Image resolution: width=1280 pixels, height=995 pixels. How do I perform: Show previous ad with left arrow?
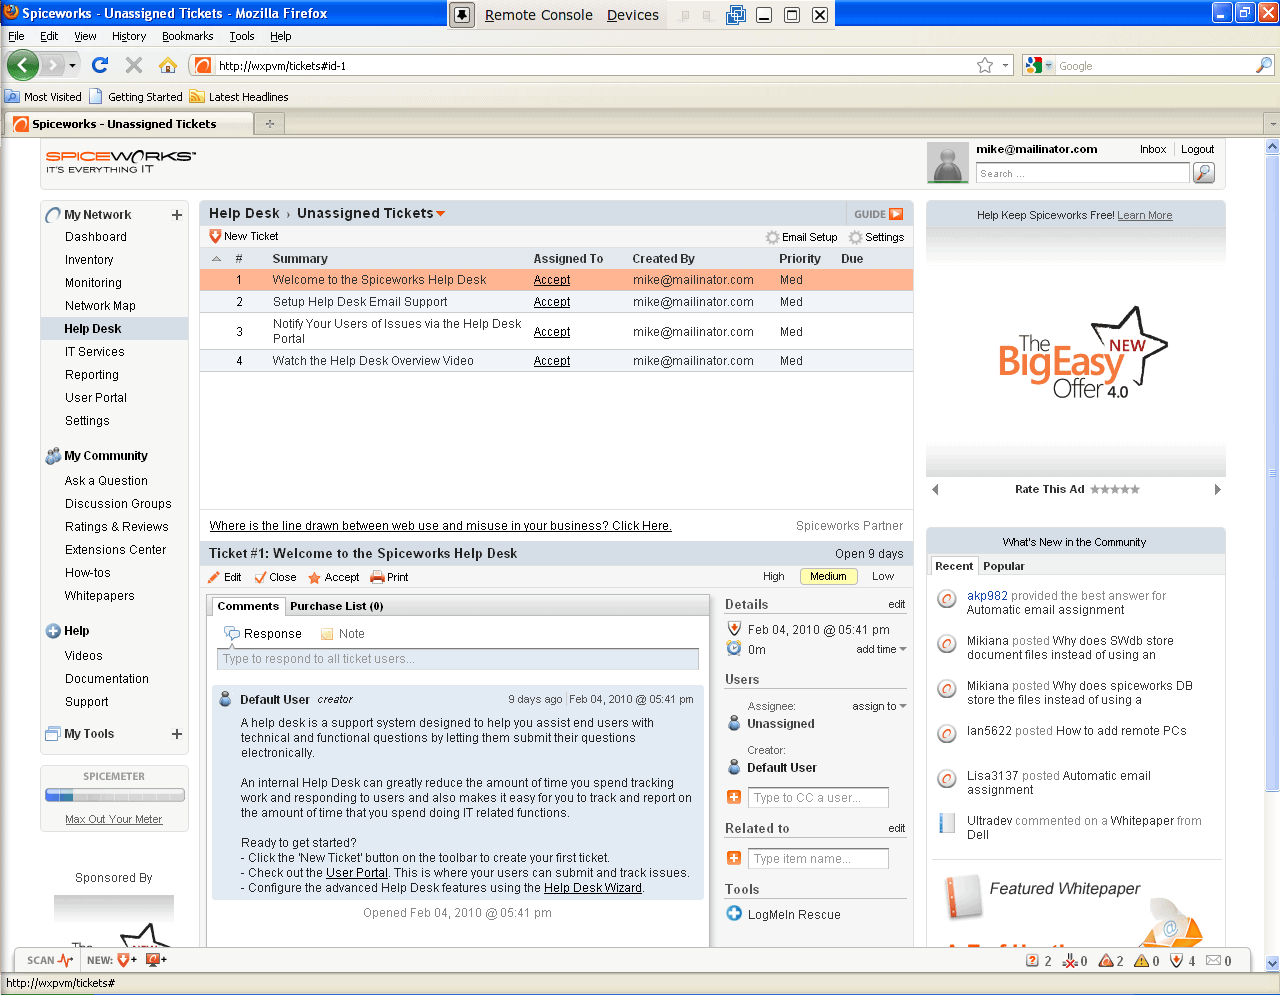935,490
